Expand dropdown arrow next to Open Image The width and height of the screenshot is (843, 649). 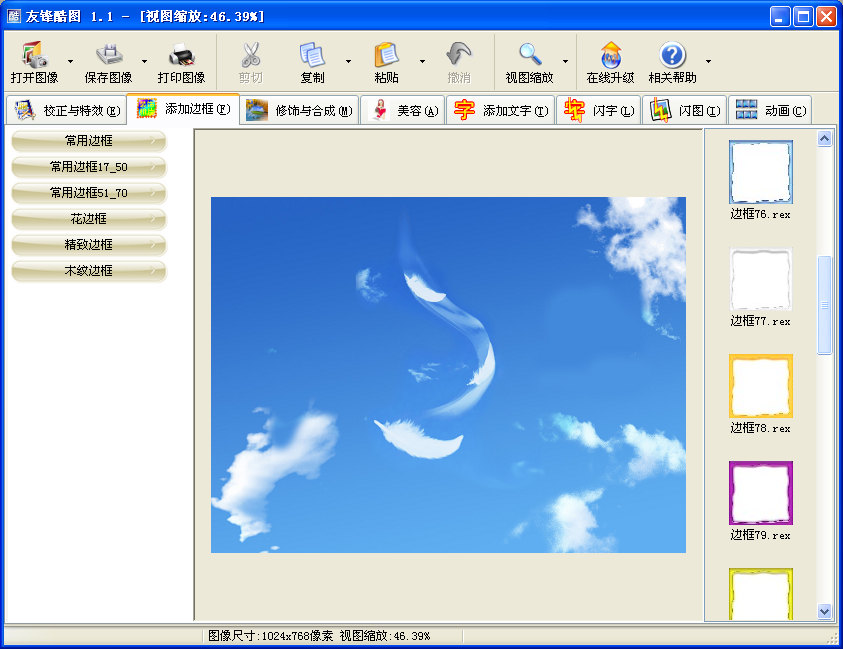tap(70, 62)
